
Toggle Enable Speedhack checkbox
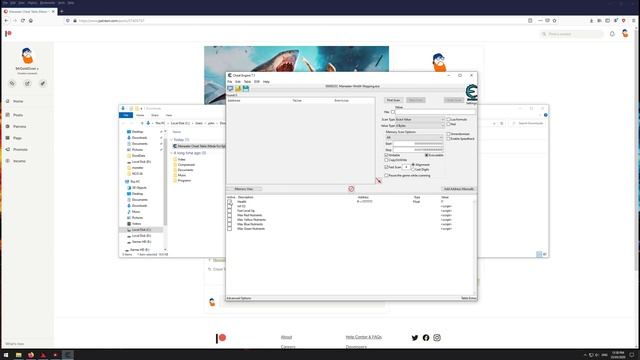pyautogui.click(x=448, y=139)
